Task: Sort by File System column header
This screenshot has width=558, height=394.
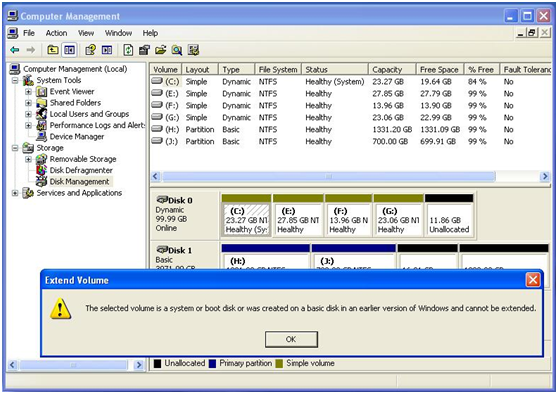Action: pos(278,69)
